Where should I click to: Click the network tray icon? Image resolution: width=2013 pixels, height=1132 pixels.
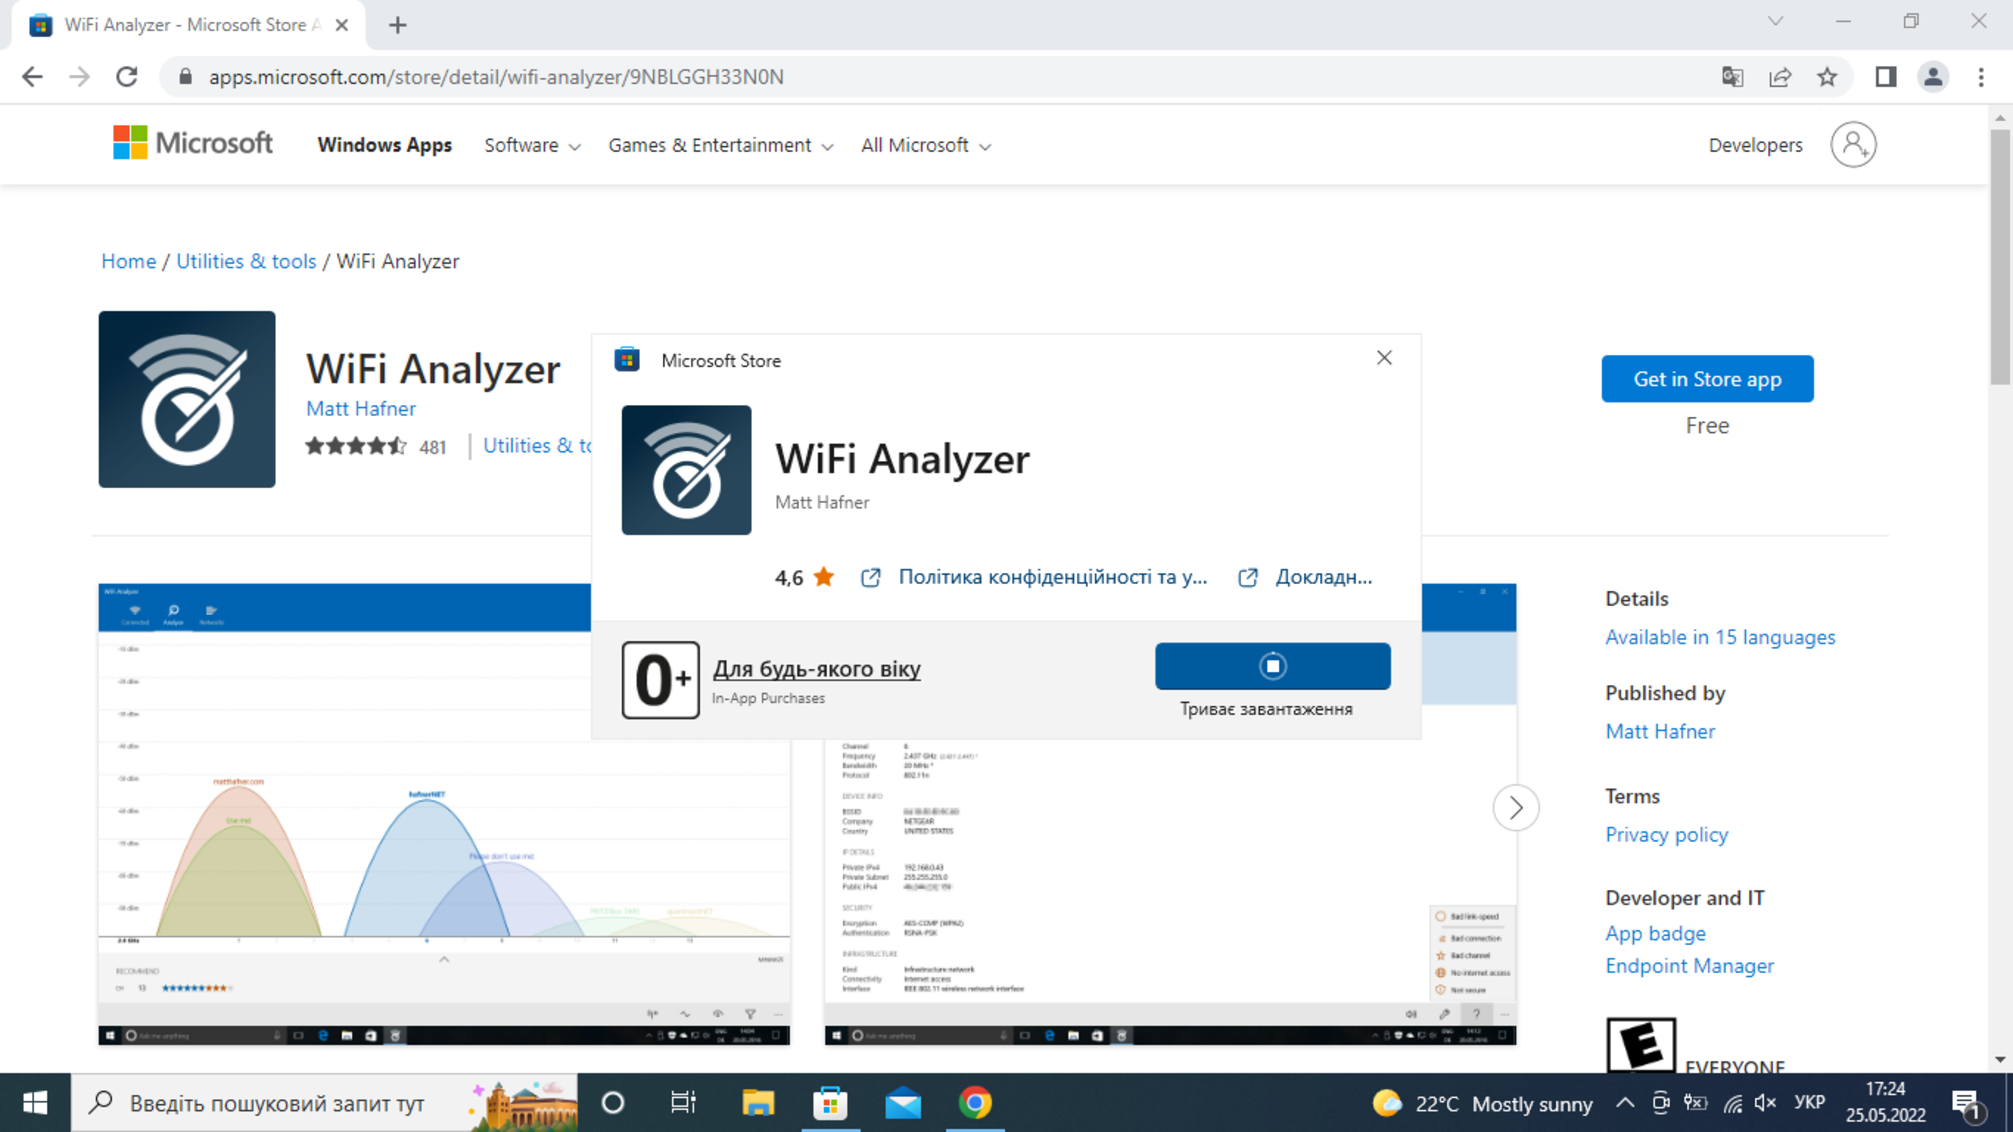[1732, 1103]
